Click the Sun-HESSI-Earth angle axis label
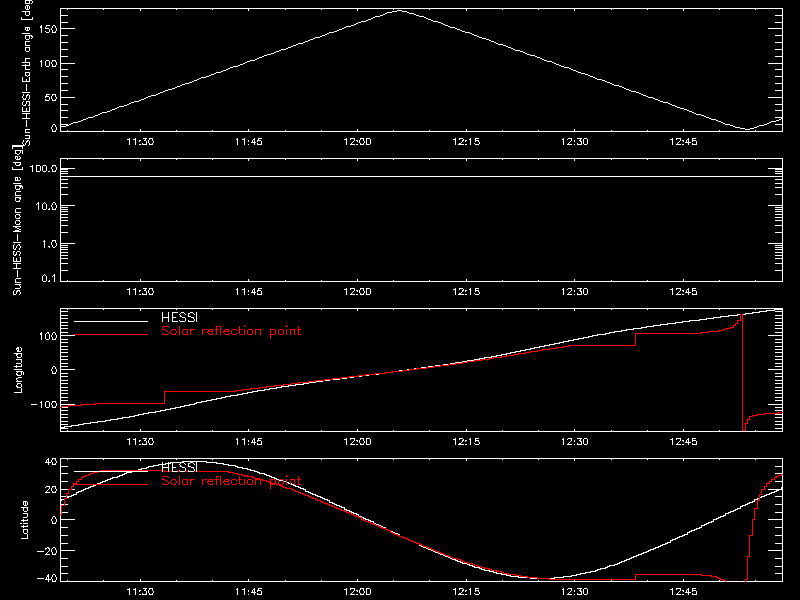Image resolution: width=800 pixels, height=600 pixels. (x=27, y=73)
